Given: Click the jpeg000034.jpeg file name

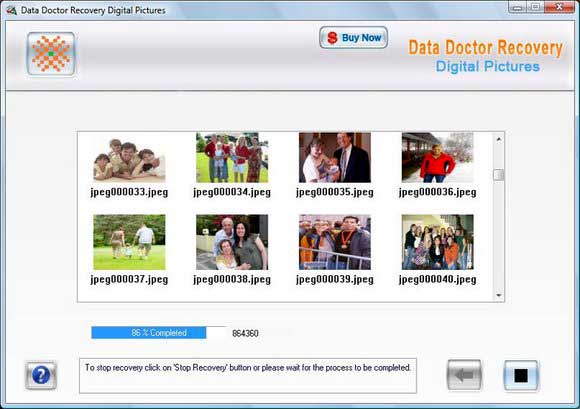Looking at the screenshot, I should click(232, 192).
